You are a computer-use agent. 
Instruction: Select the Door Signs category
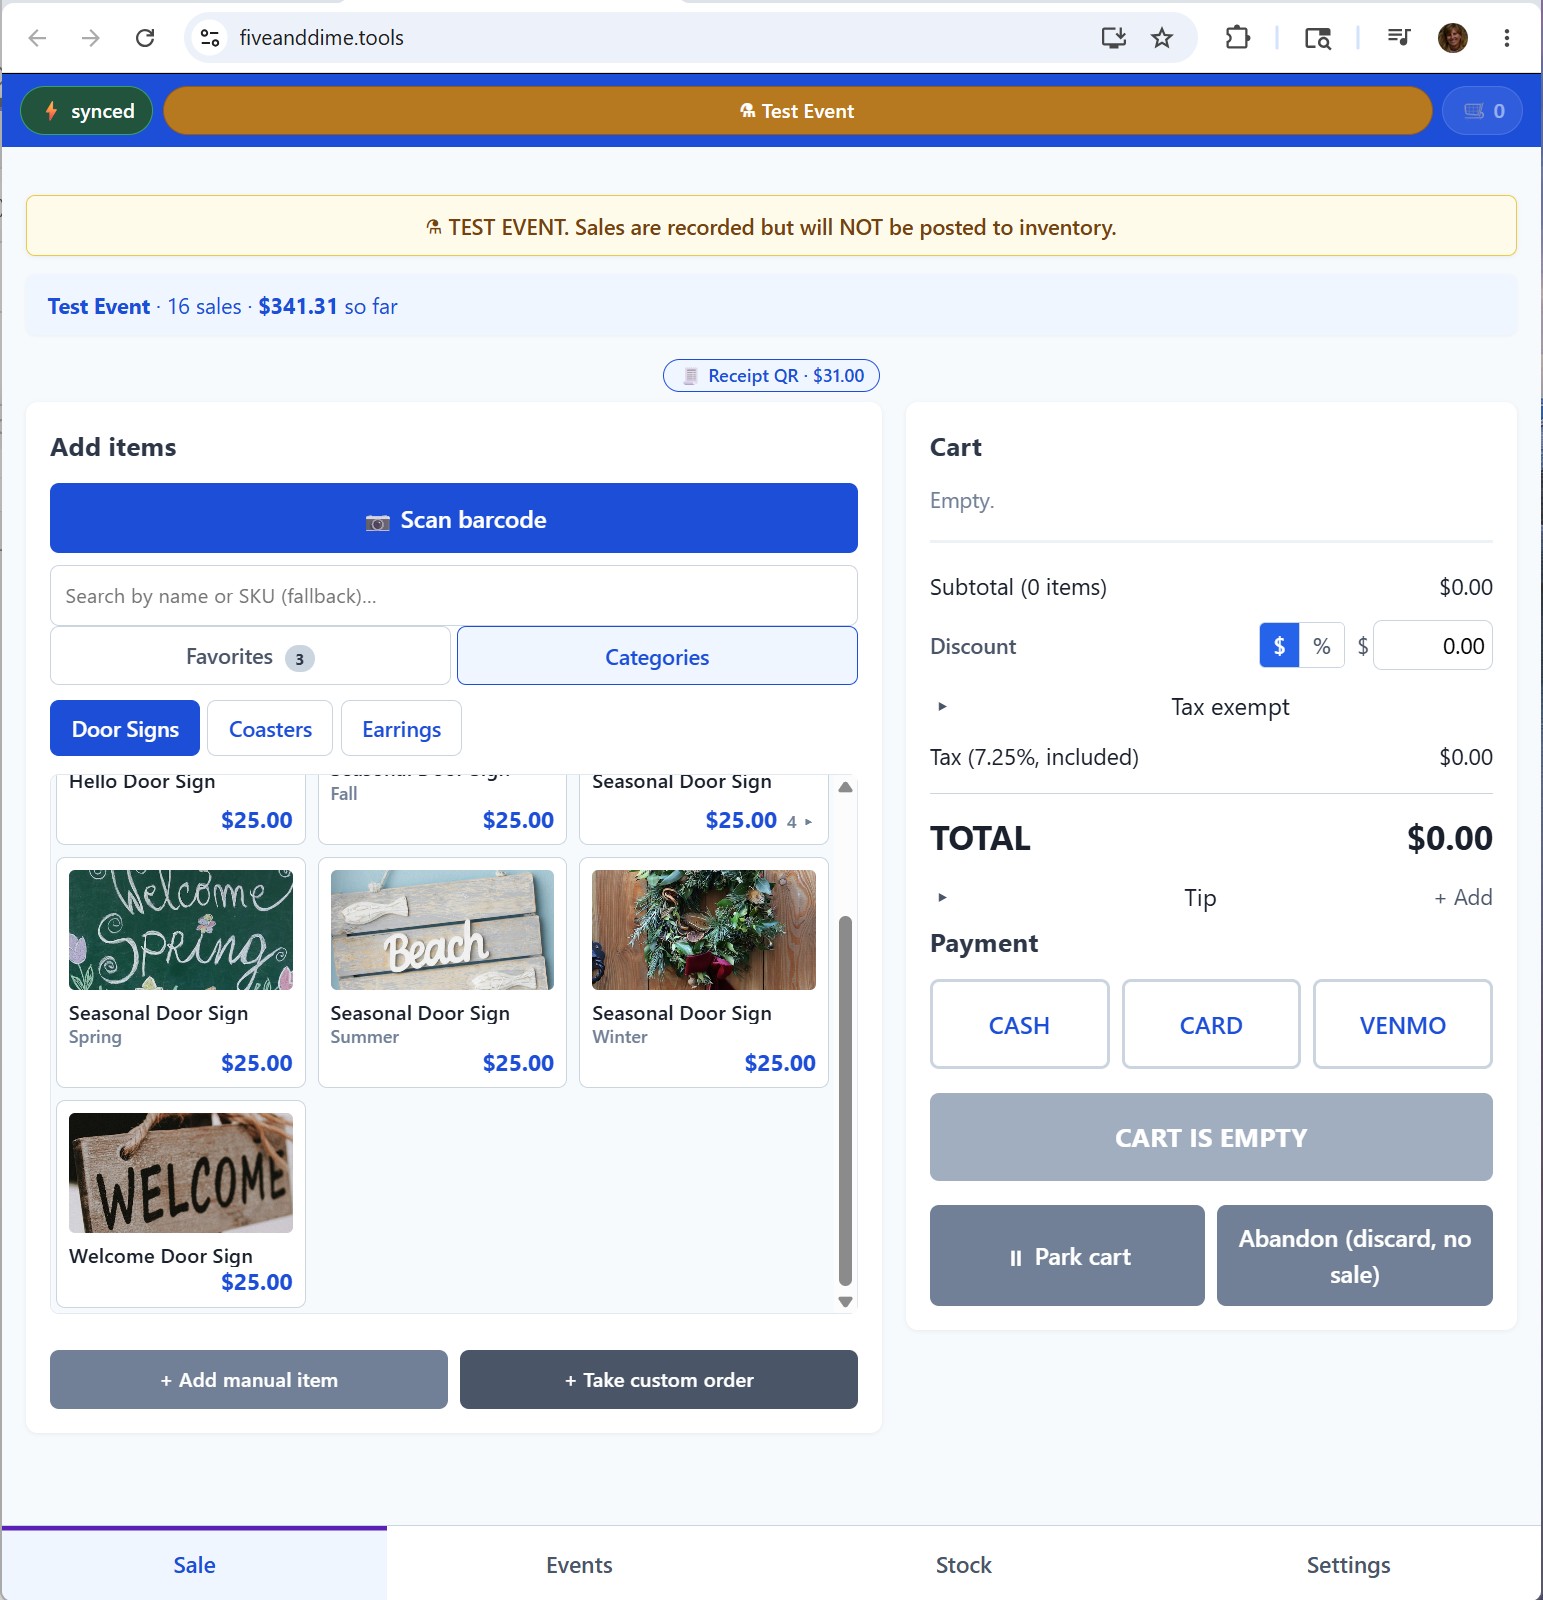[x=125, y=729]
